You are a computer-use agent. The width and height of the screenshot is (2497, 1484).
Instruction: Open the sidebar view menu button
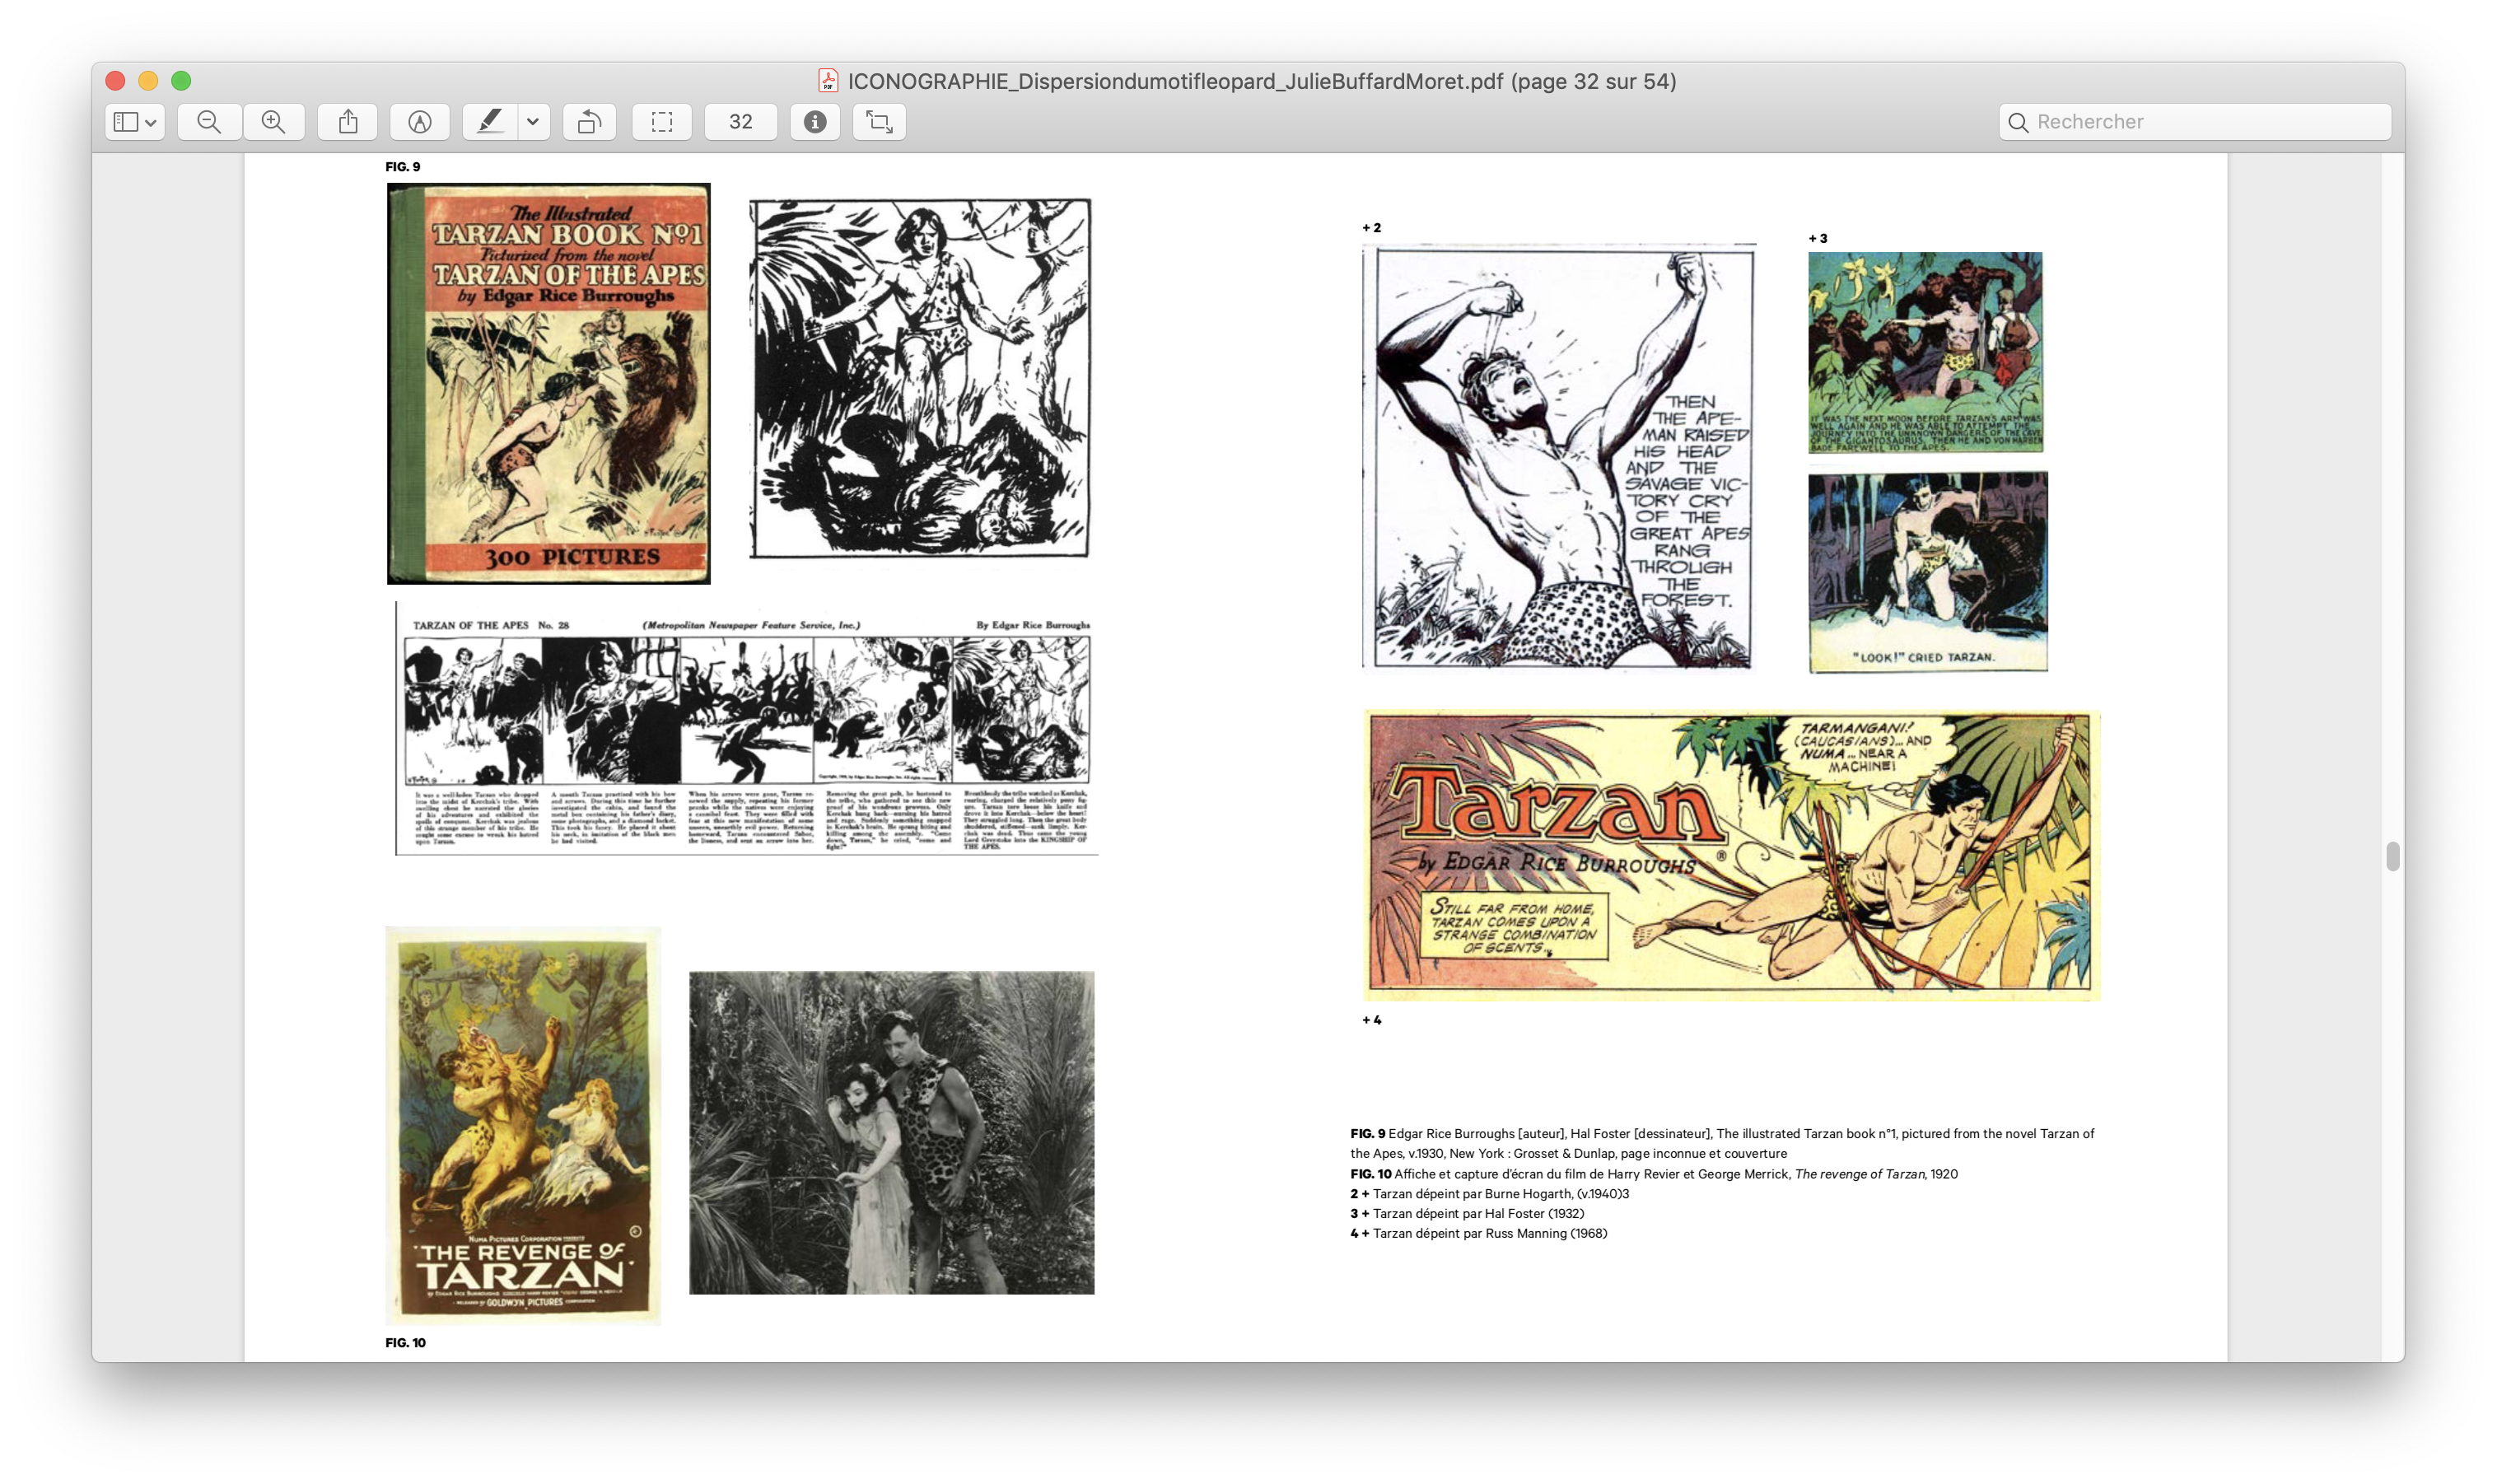(134, 122)
